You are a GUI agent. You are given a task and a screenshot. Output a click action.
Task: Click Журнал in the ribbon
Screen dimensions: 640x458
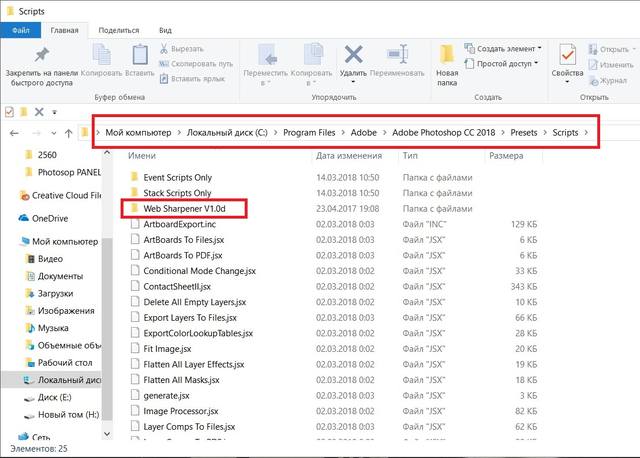(607, 81)
